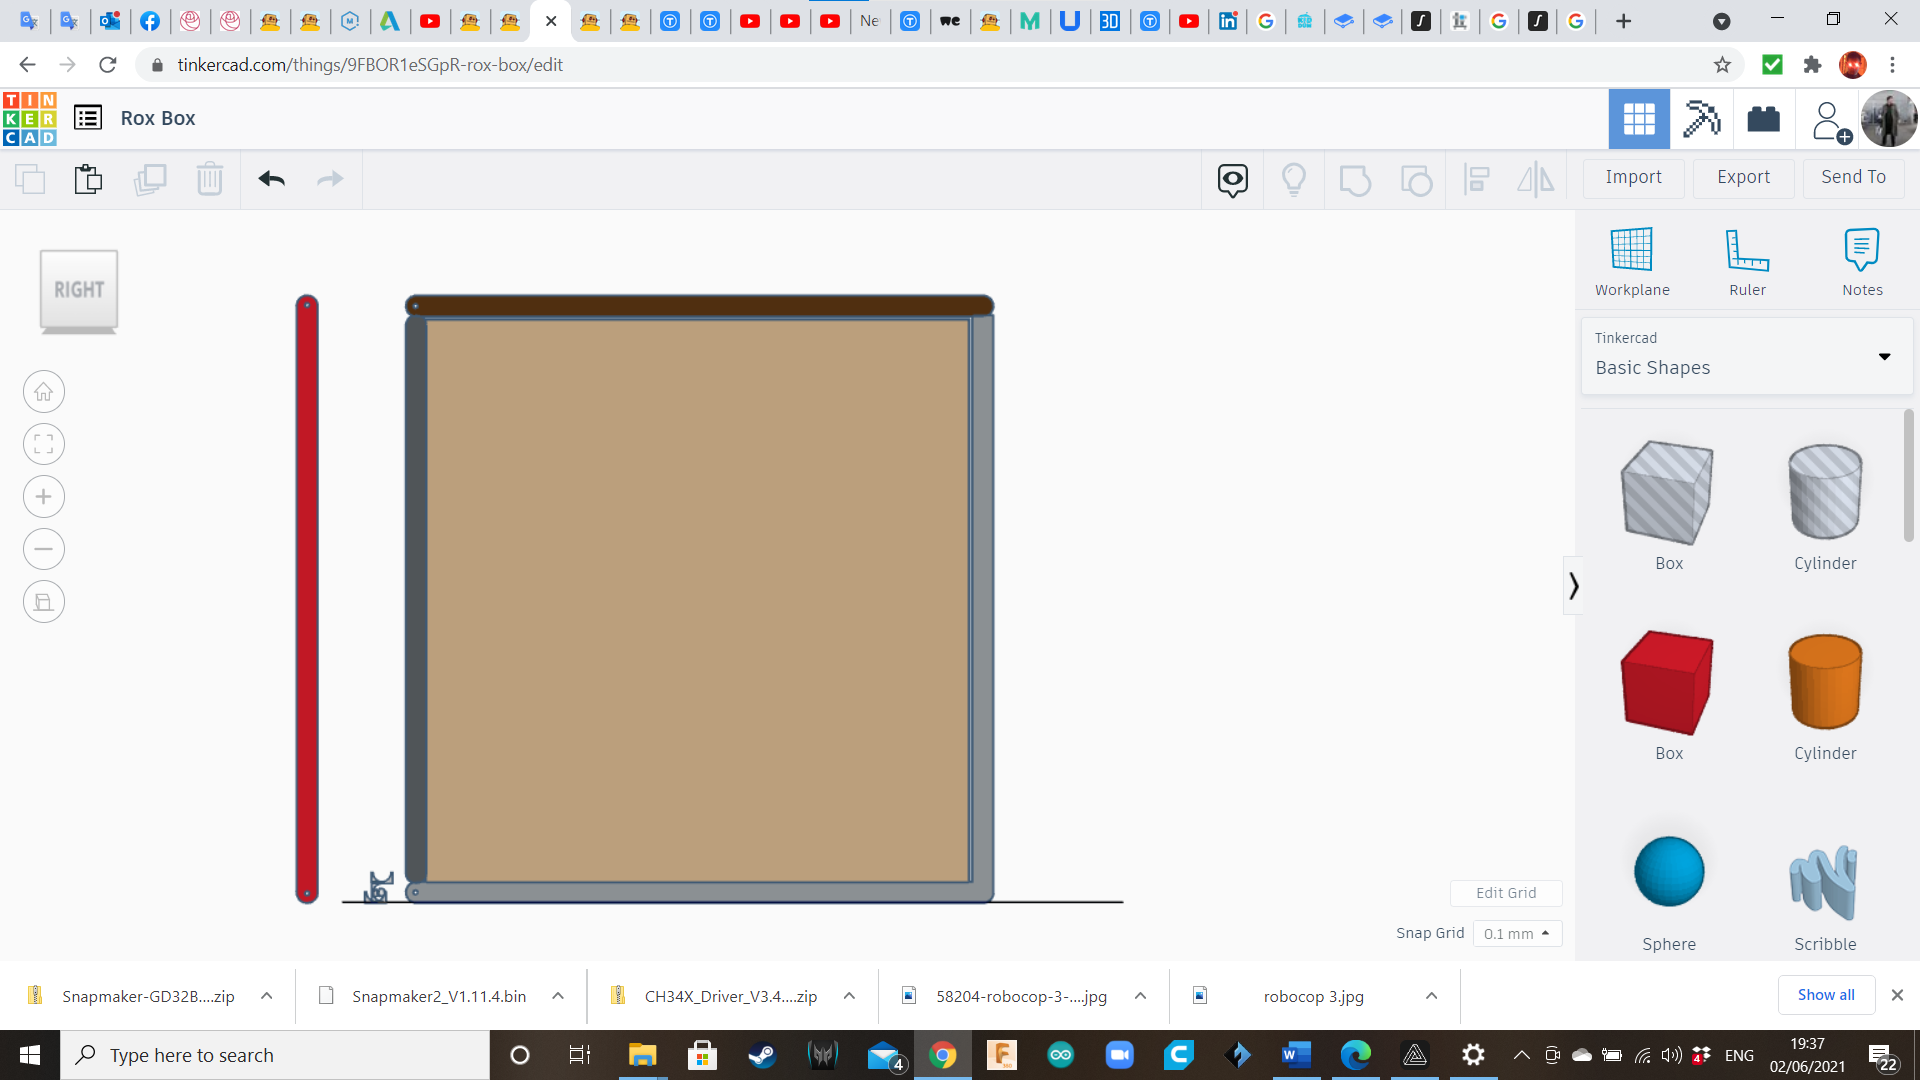The height and width of the screenshot is (1080, 1920).
Task: Switch to Blocks mode pickaxe icon
Action: (1700, 119)
